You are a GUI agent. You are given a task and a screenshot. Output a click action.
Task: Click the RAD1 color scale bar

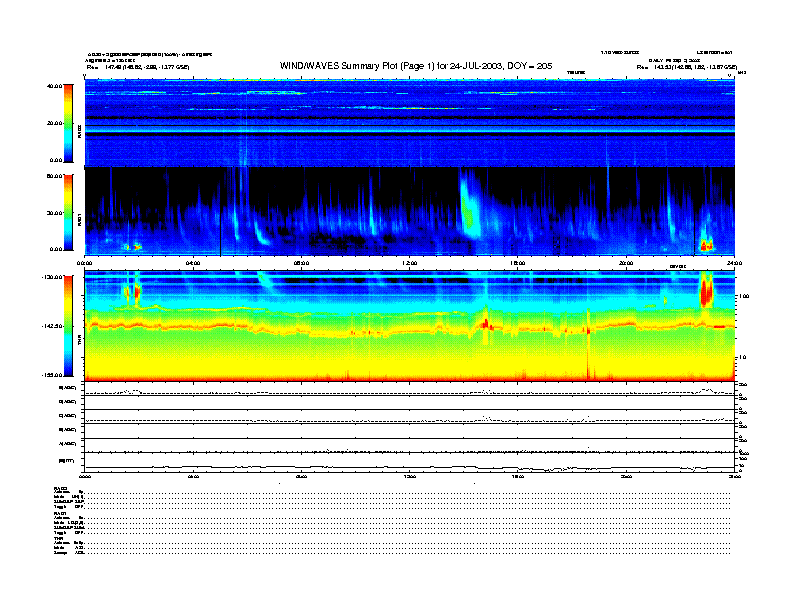(x=68, y=213)
